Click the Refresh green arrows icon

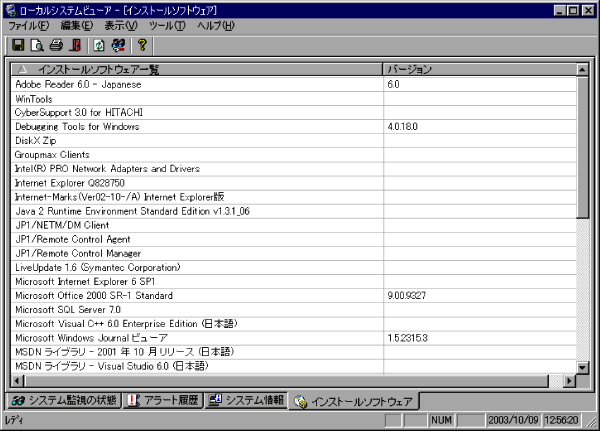tap(99, 45)
